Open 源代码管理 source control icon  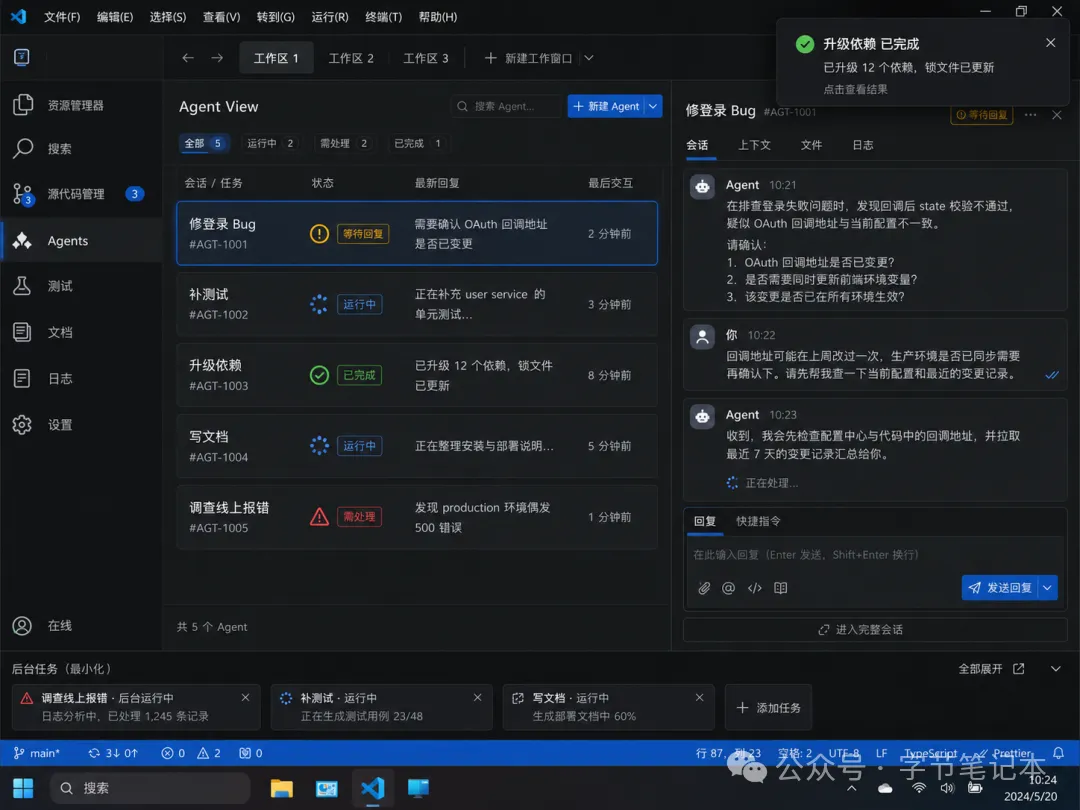click(23, 194)
